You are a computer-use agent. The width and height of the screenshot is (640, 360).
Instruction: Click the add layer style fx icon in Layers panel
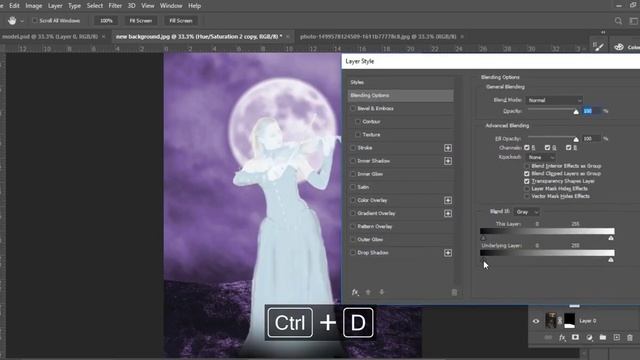[562, 338]
